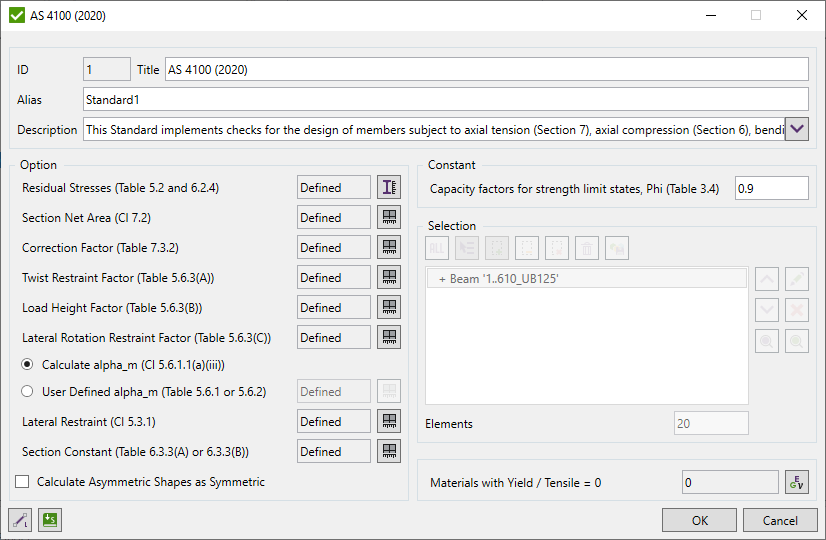Click the wand tool icon at bottom-left

click(19, 520)
